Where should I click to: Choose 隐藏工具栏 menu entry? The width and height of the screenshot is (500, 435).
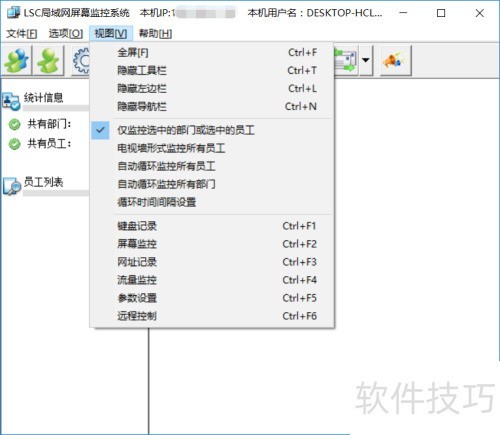coord(212,71)
